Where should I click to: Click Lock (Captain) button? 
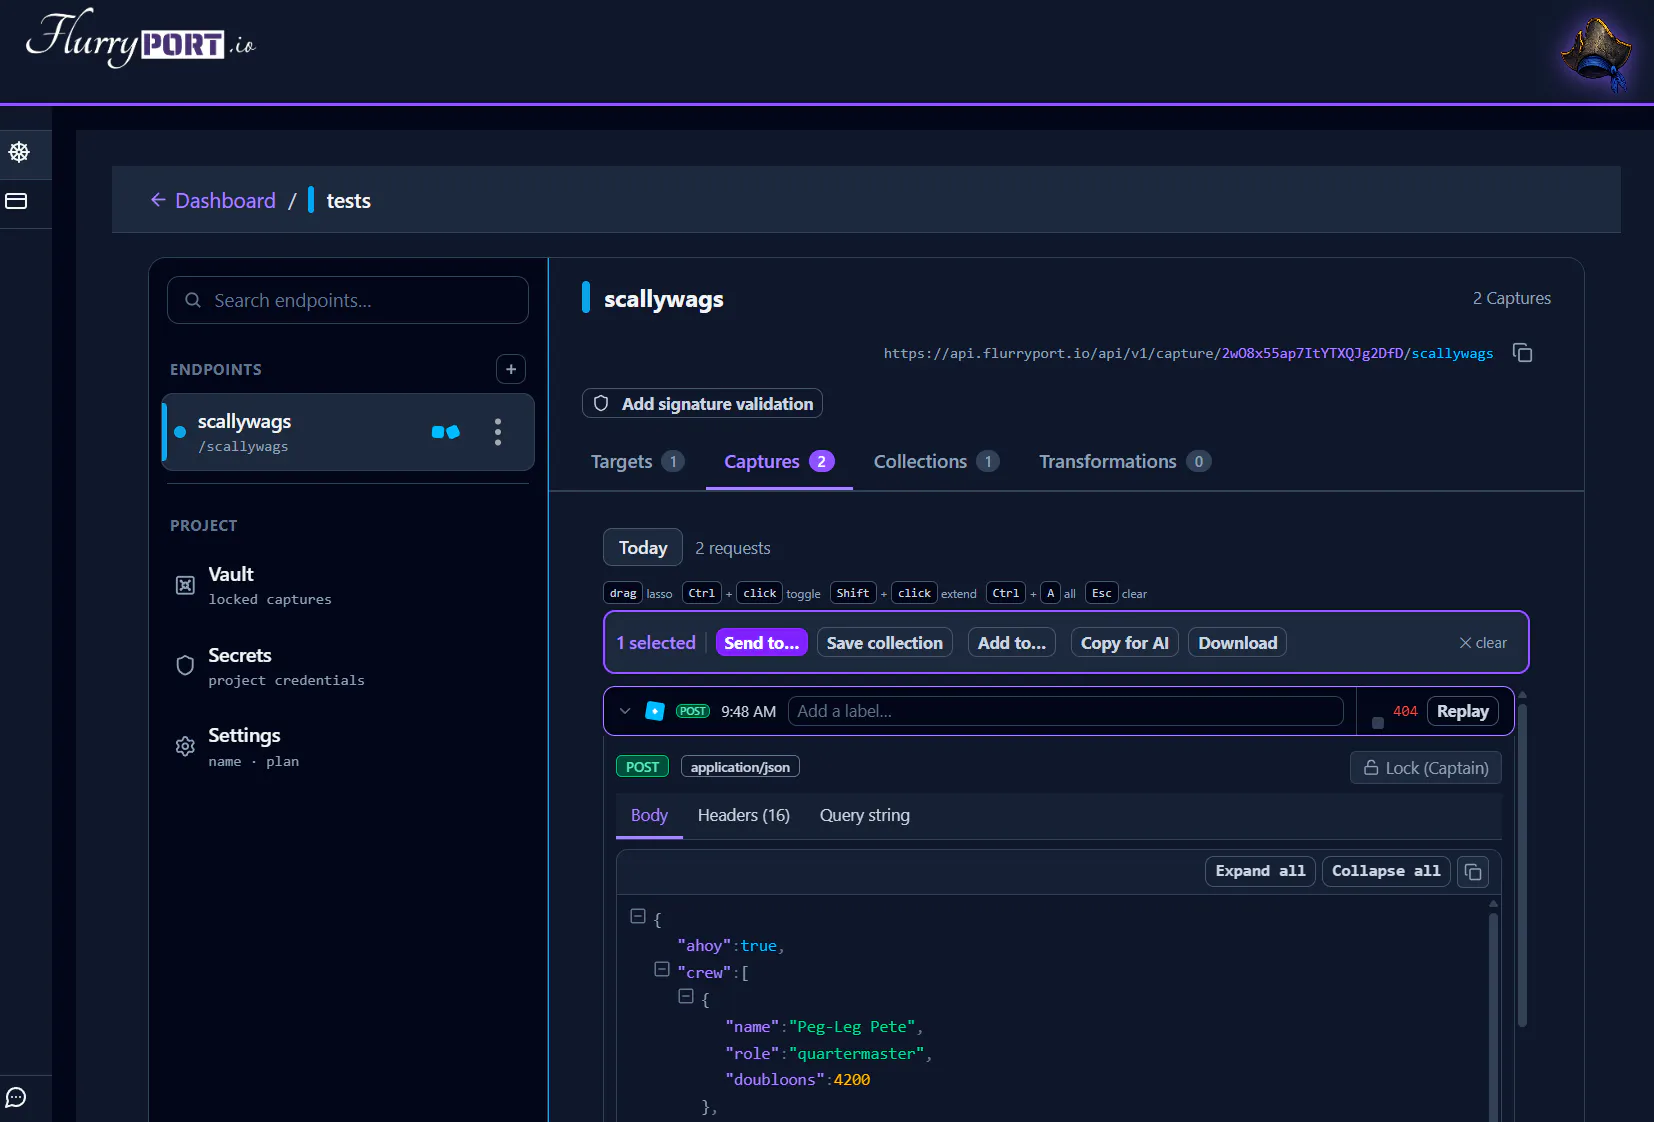[x=1426, y=768]
